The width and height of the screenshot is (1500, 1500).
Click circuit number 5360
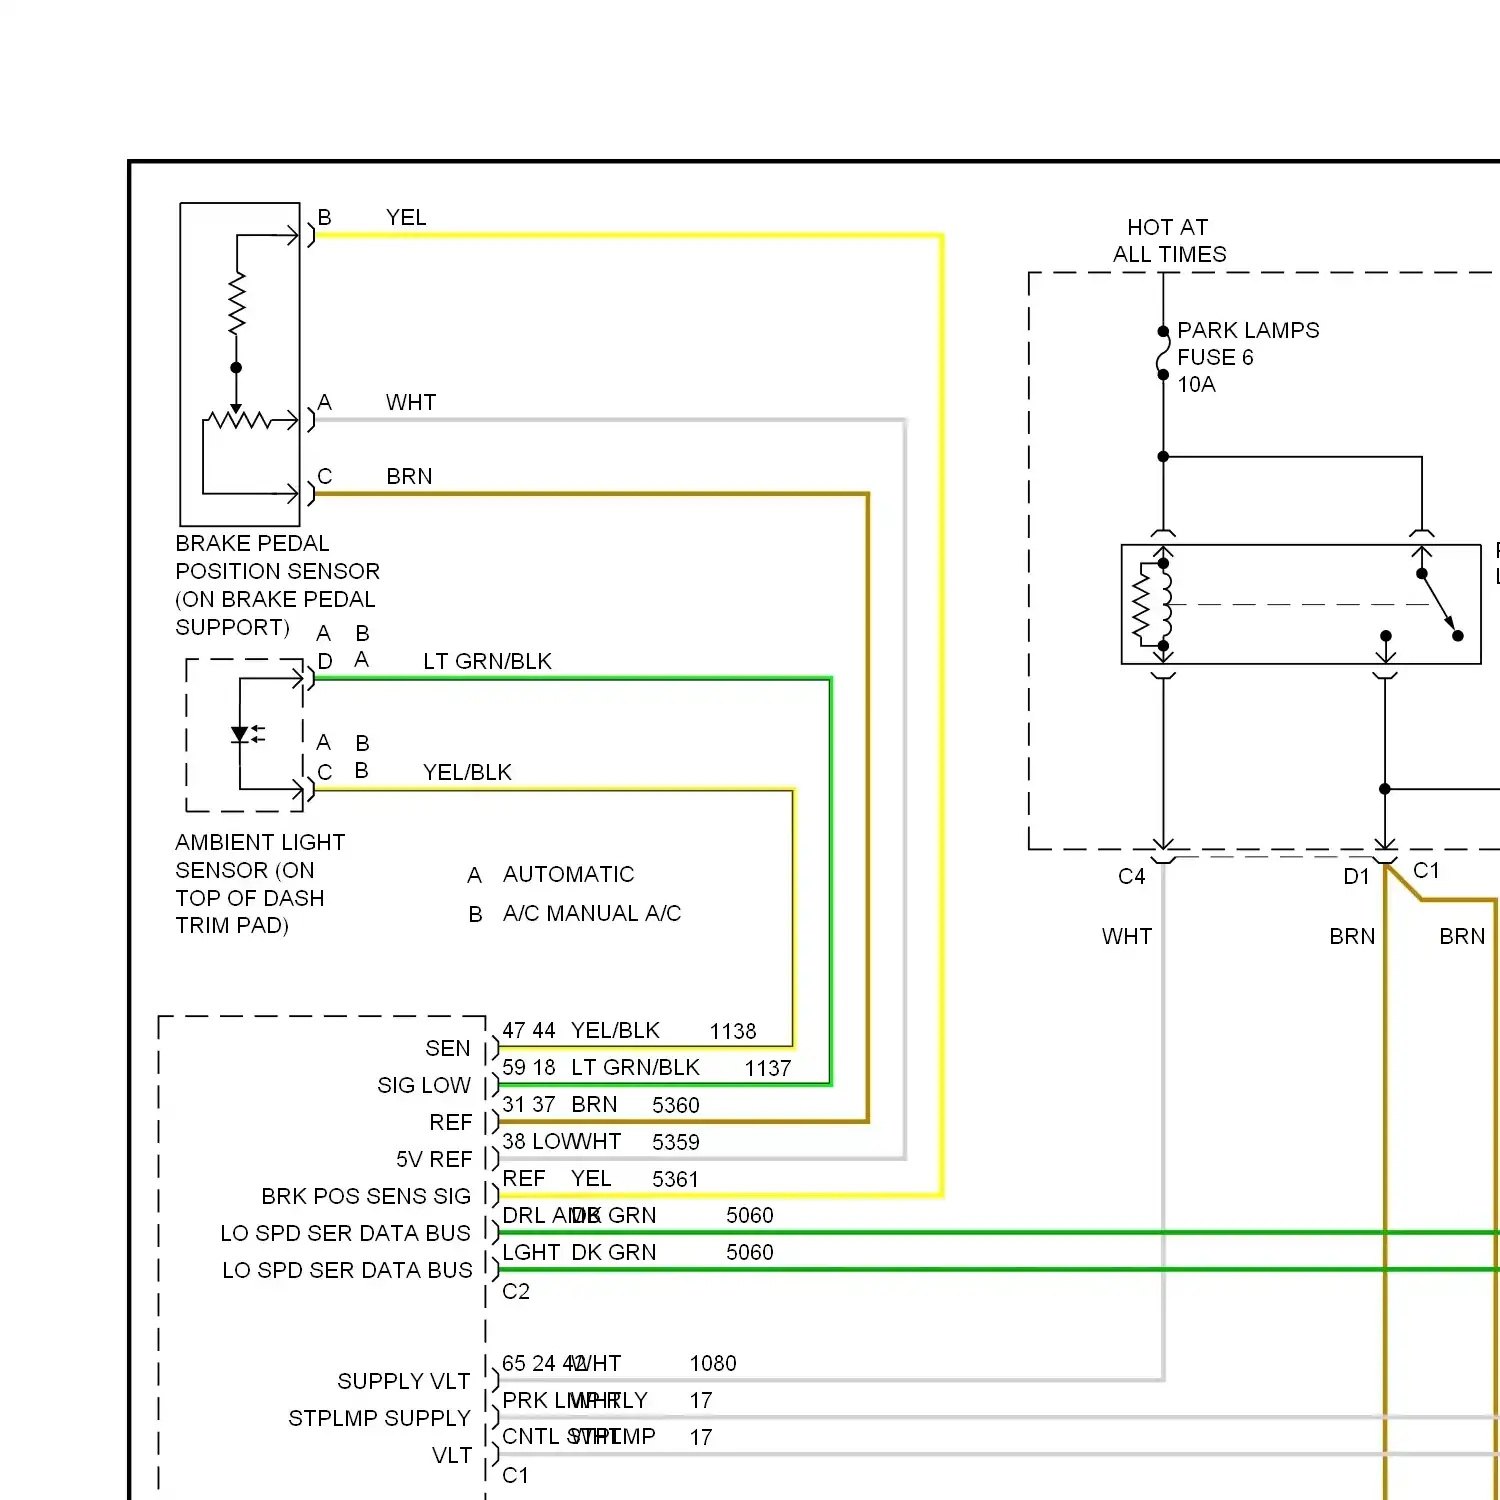676,1105
